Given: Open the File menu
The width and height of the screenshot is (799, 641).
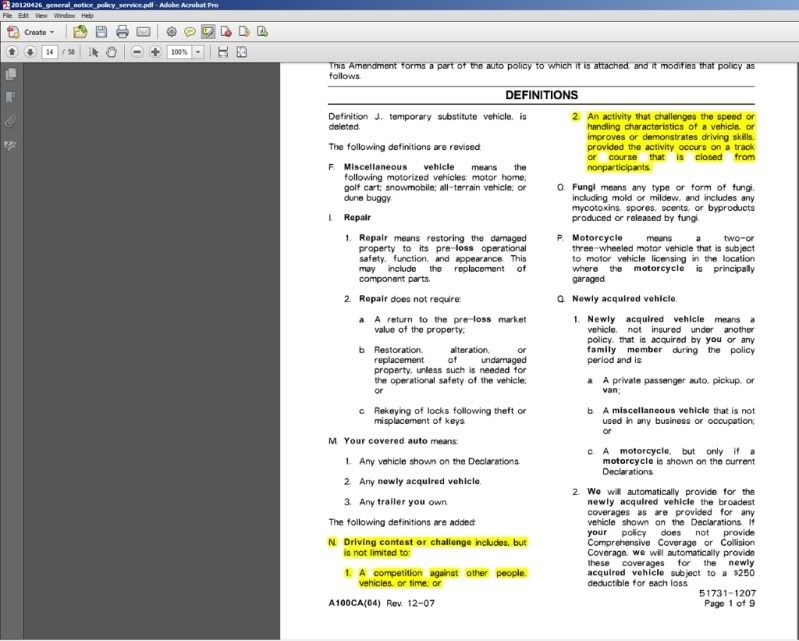Looking at the screenshot, I should point(8,17).
